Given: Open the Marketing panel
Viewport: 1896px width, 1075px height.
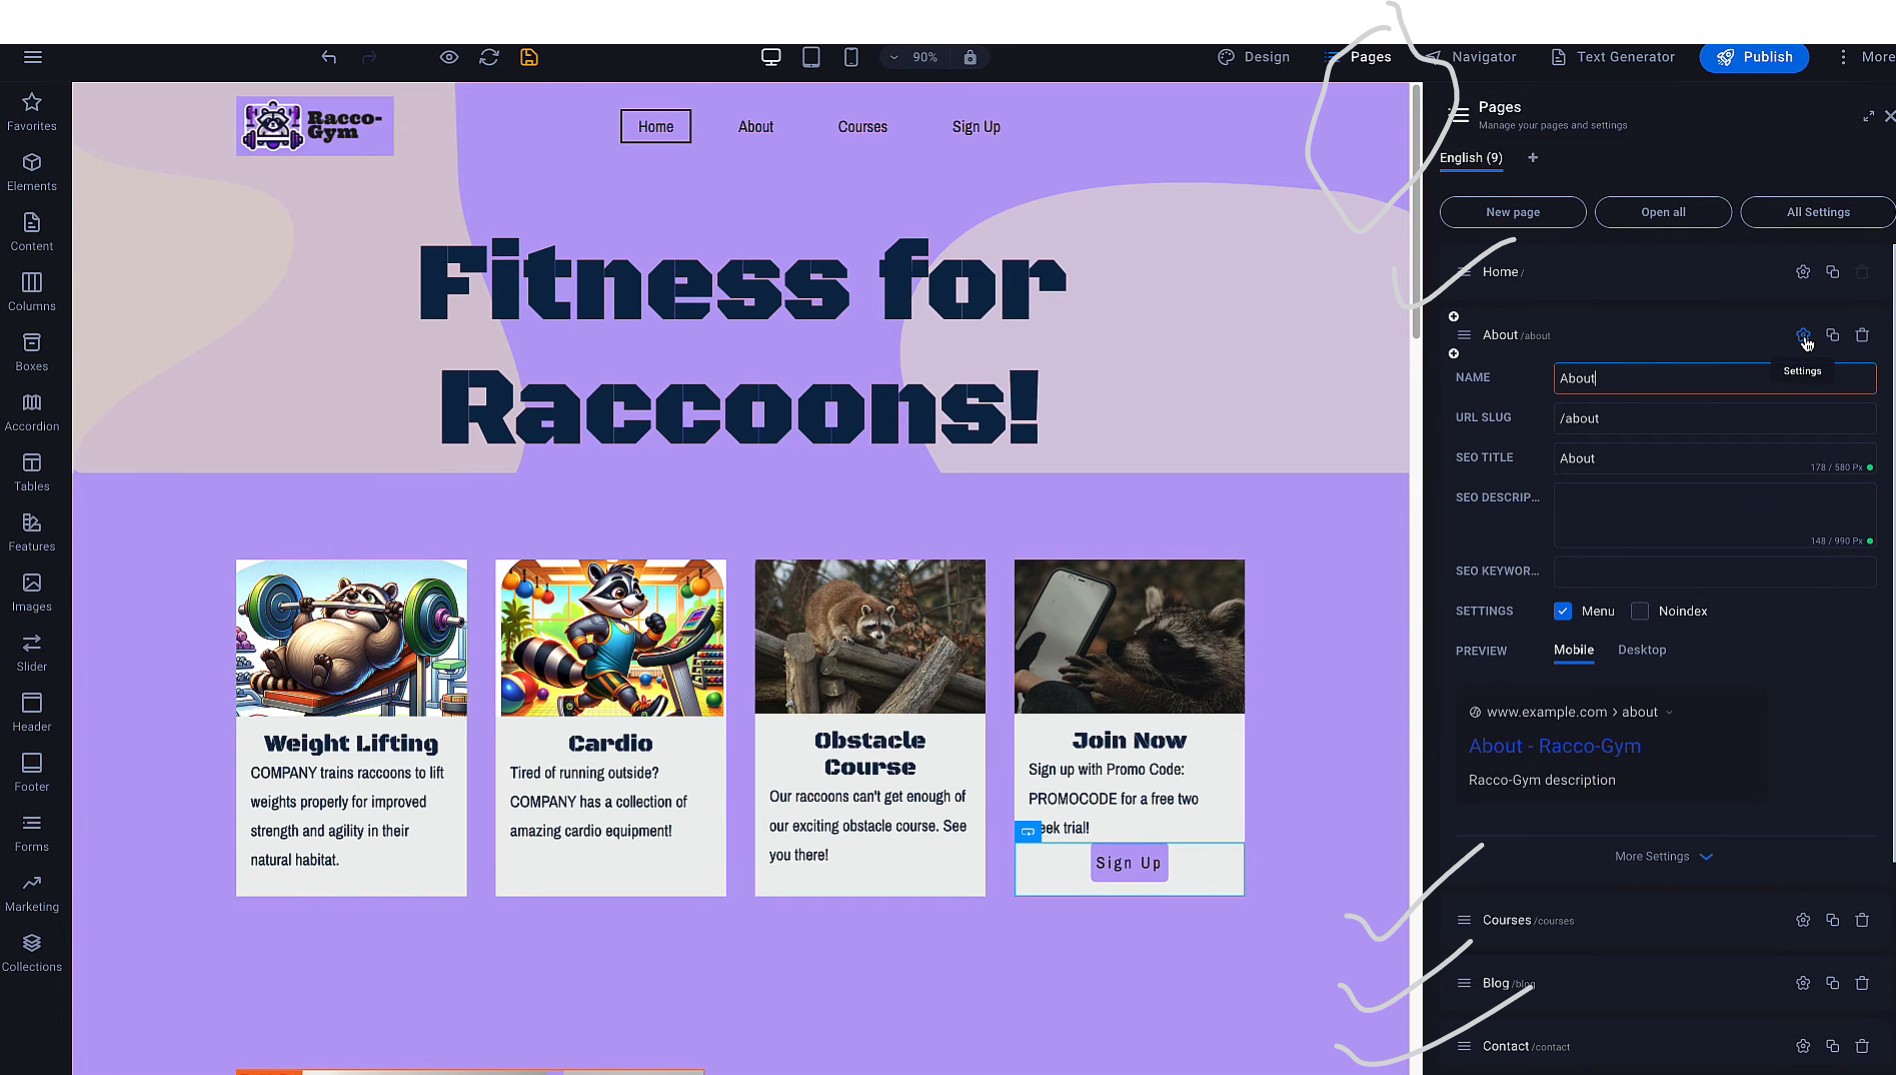Looking at the screenshot, I should coord(32,892).
